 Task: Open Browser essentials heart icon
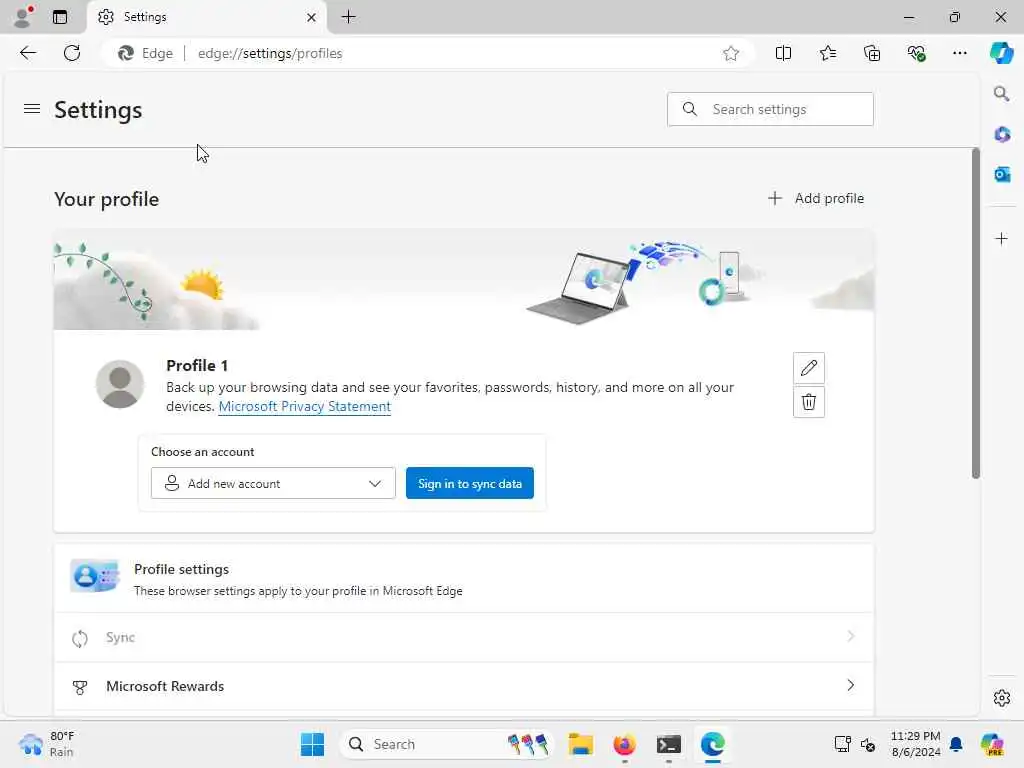point(916,54)
